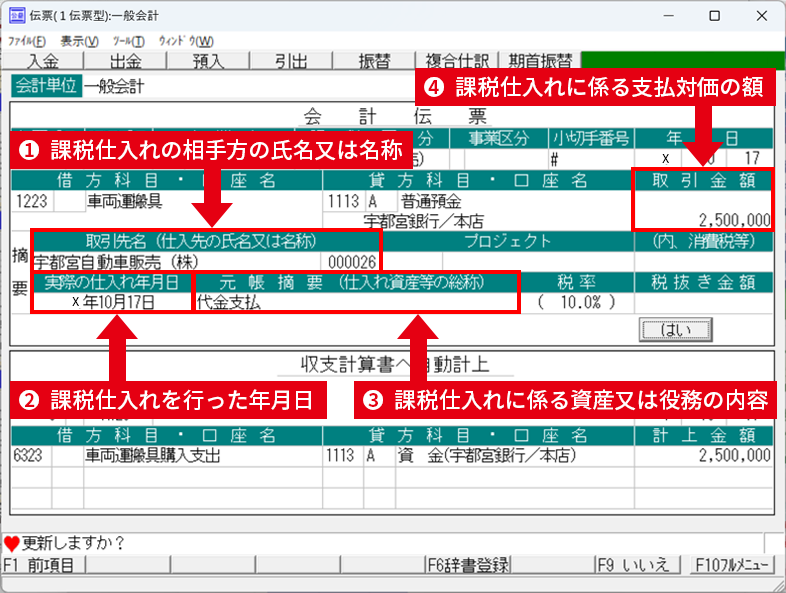Switch to the 振替 tab

(x=373, y=61)
